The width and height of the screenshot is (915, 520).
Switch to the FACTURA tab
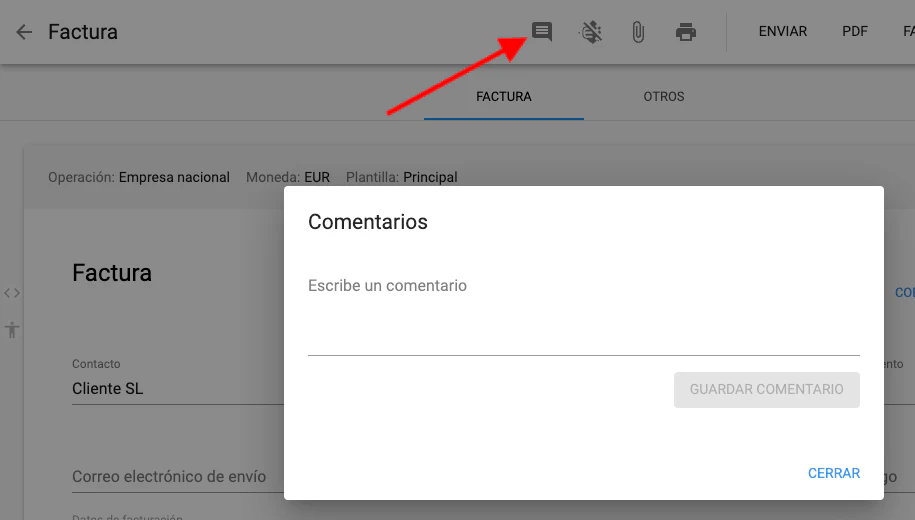pos(504,97)
